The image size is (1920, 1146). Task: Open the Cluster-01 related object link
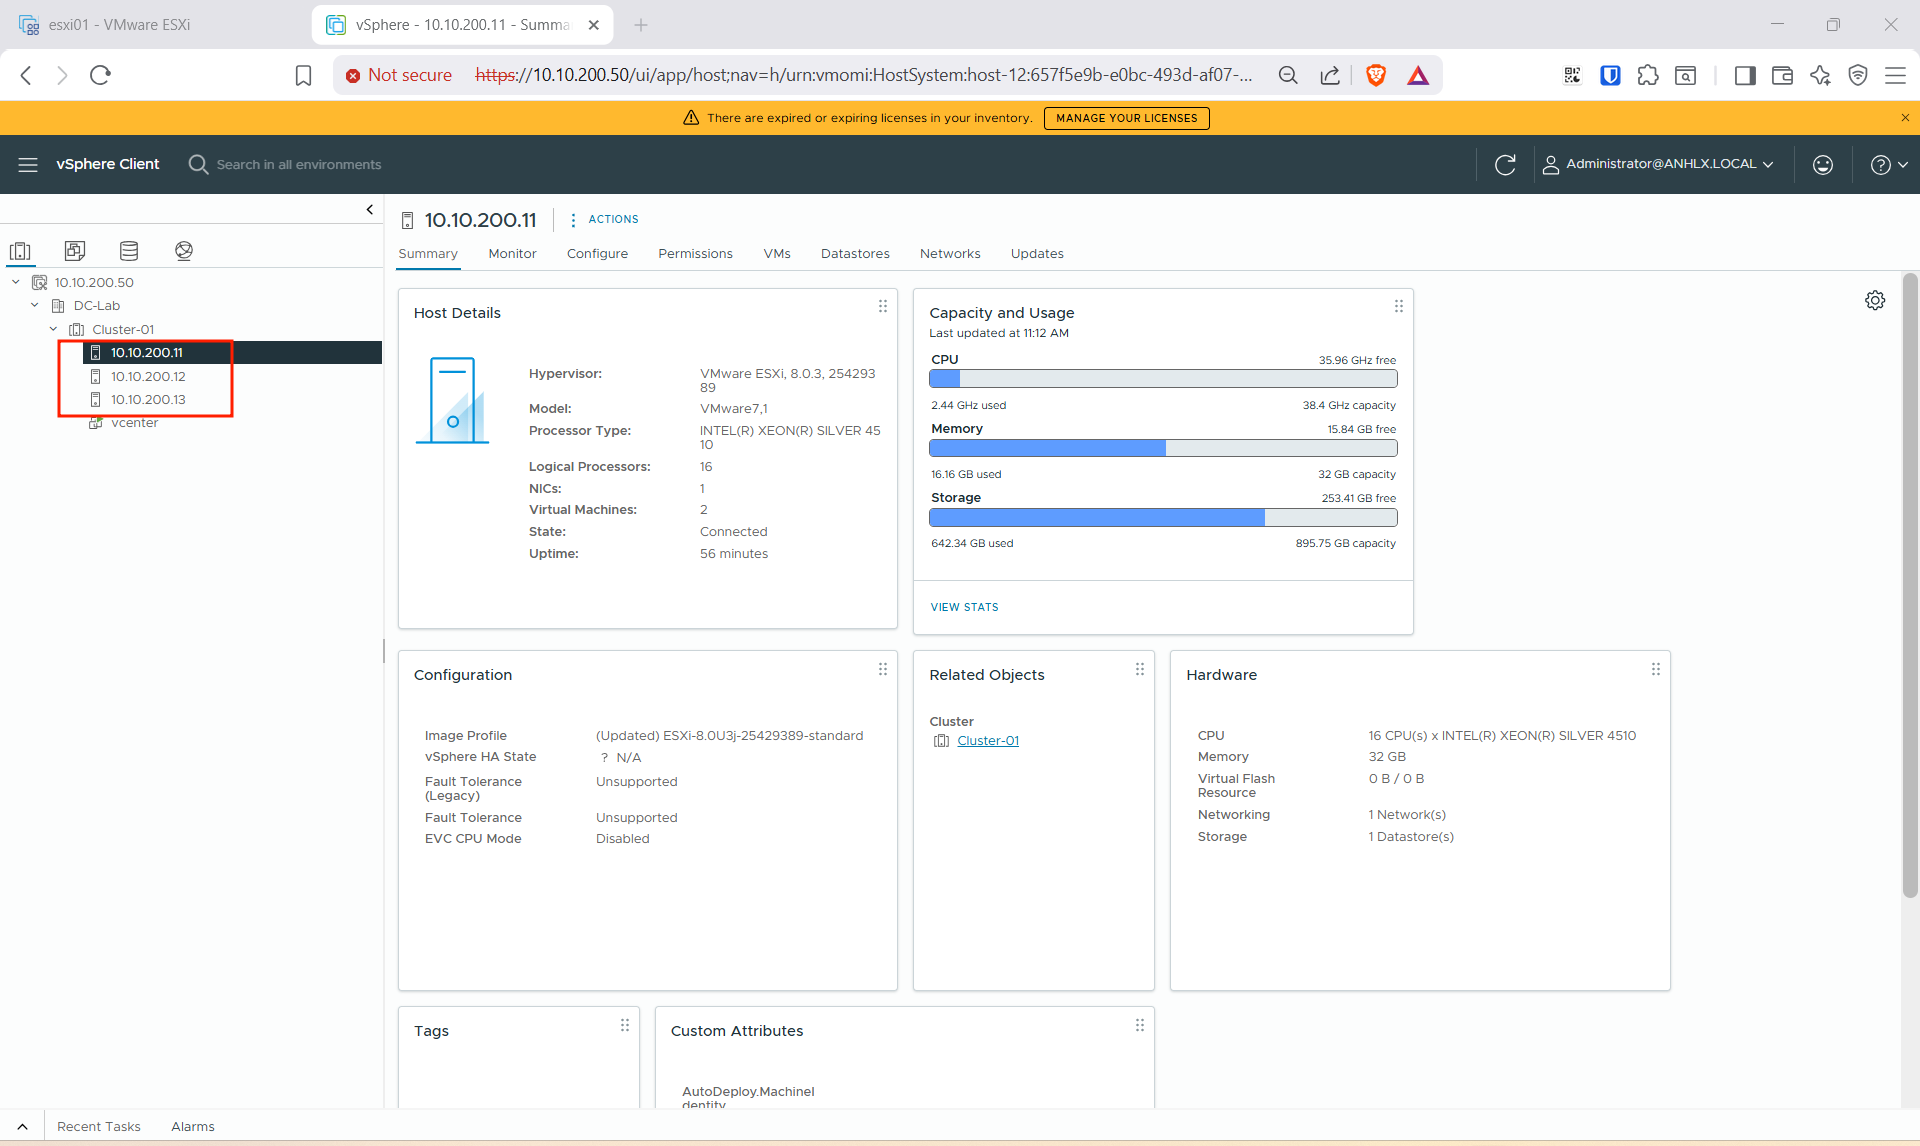988,741
